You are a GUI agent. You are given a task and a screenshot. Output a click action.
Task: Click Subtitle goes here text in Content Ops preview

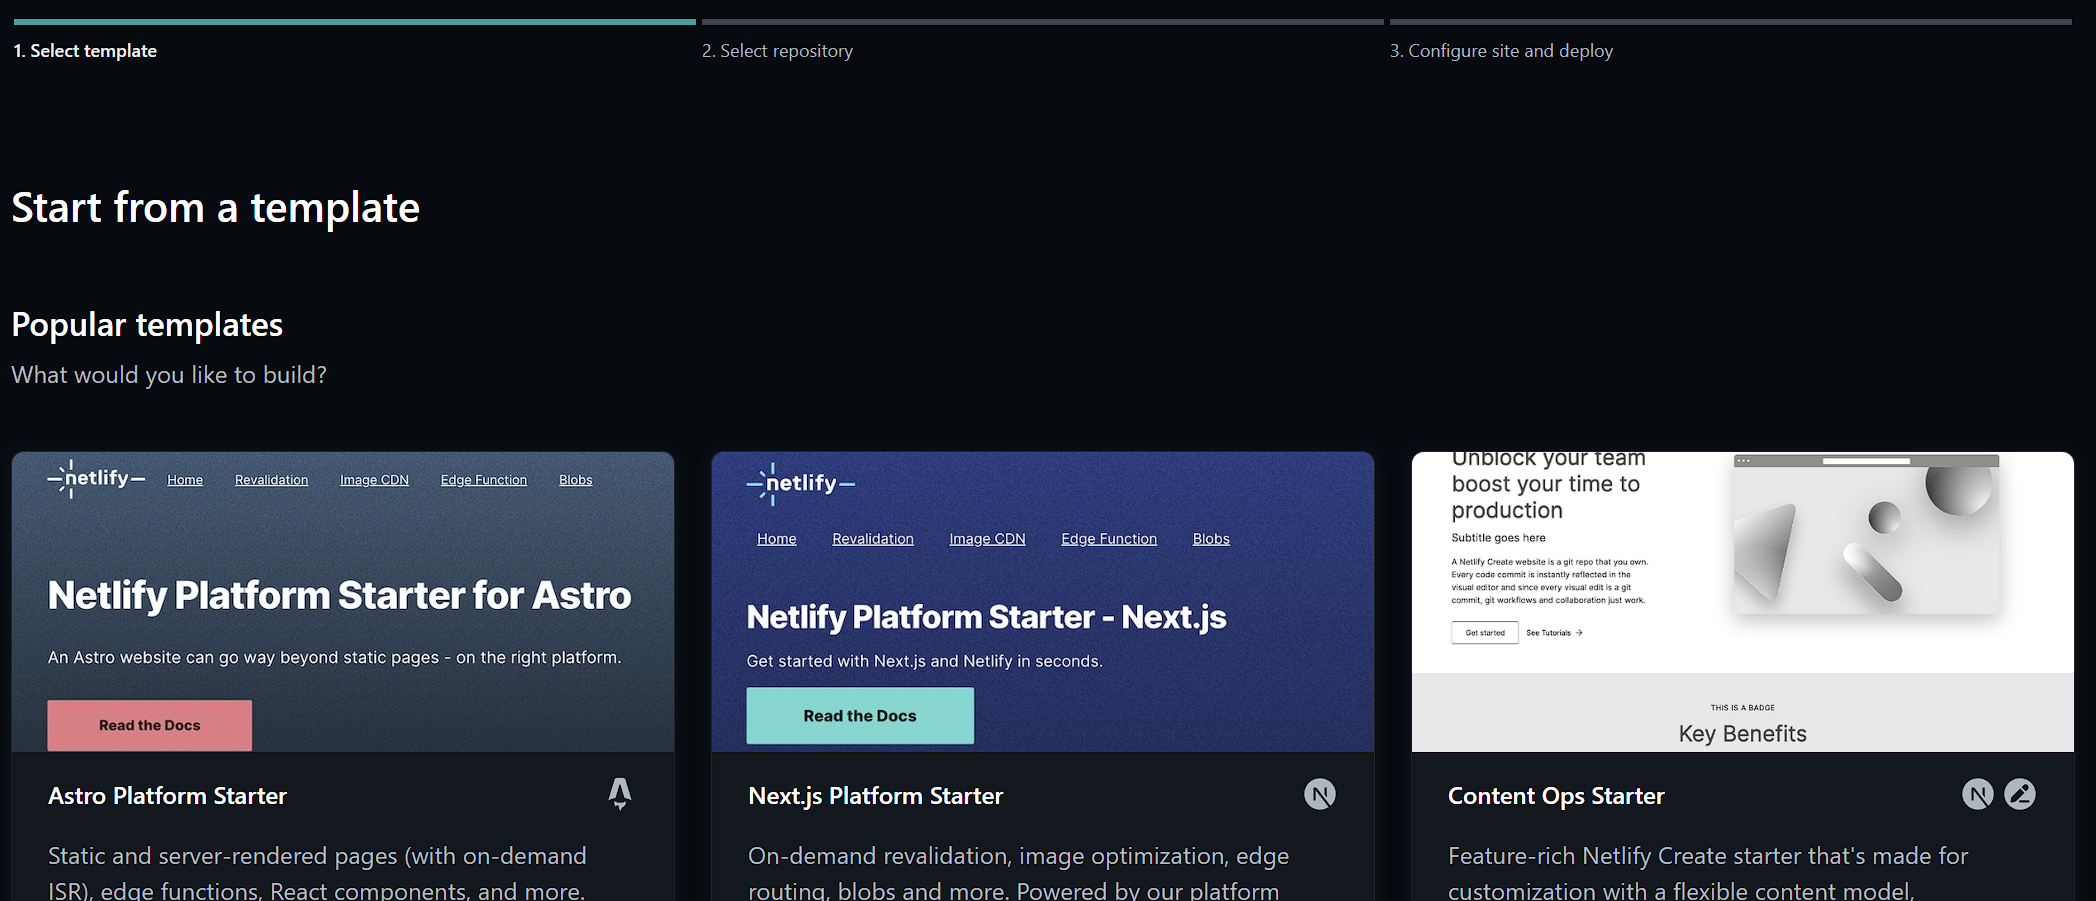pyautogui.click(x=1498, y=538)
